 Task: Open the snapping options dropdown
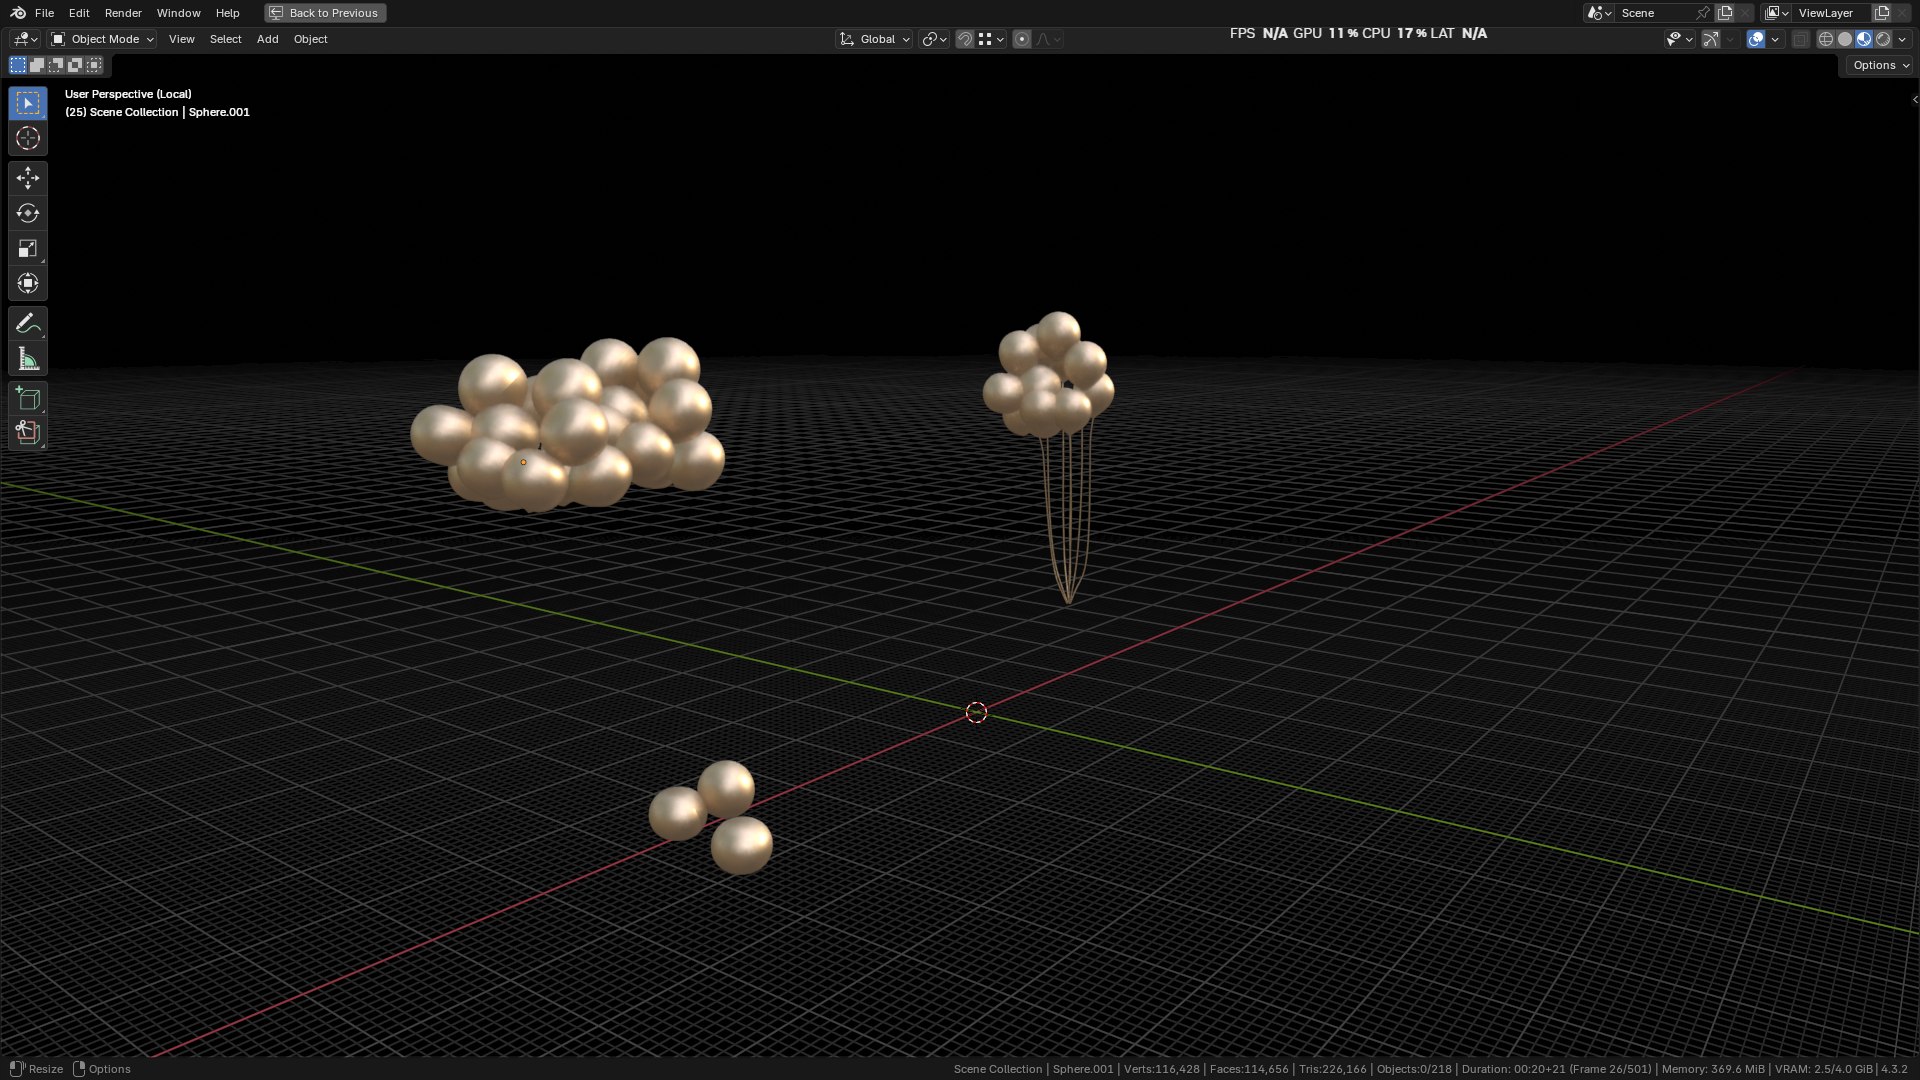(x=991, y=39)
